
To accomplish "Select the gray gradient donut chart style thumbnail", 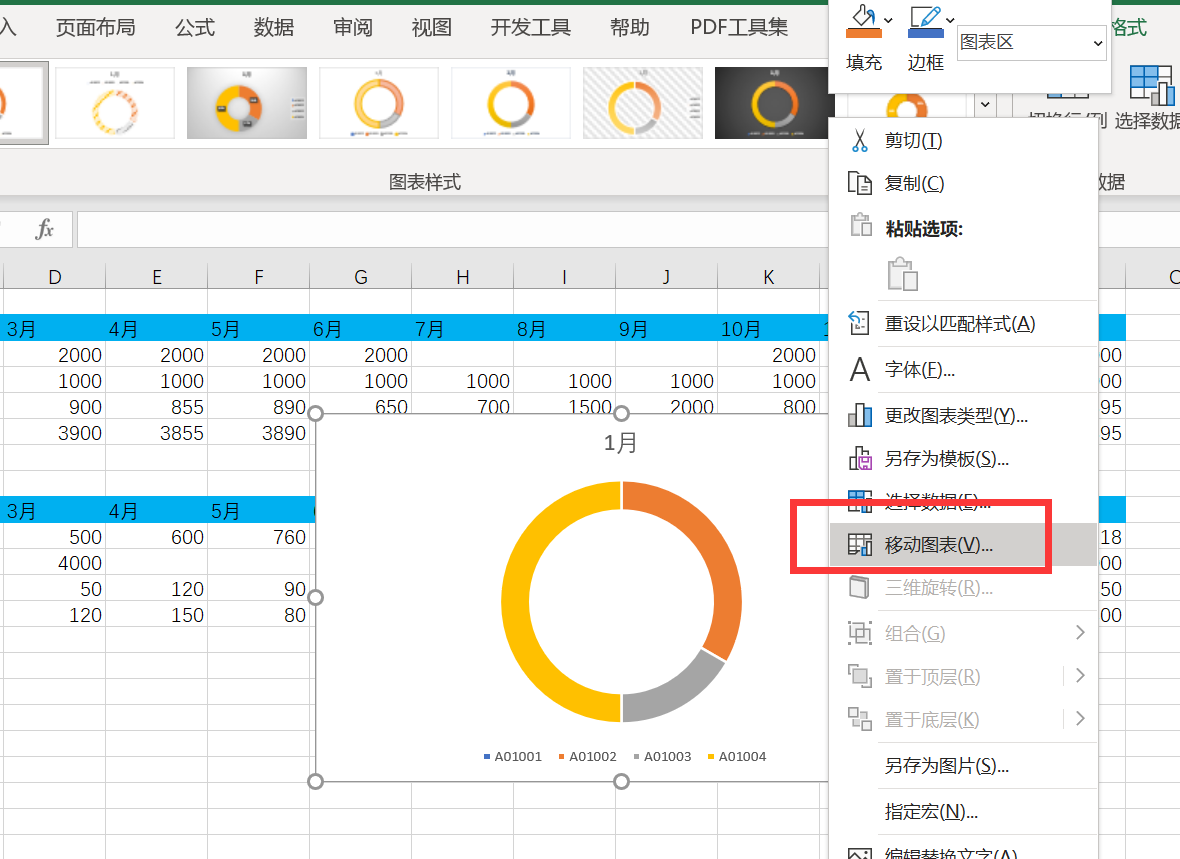I will [x=247, y=103].
